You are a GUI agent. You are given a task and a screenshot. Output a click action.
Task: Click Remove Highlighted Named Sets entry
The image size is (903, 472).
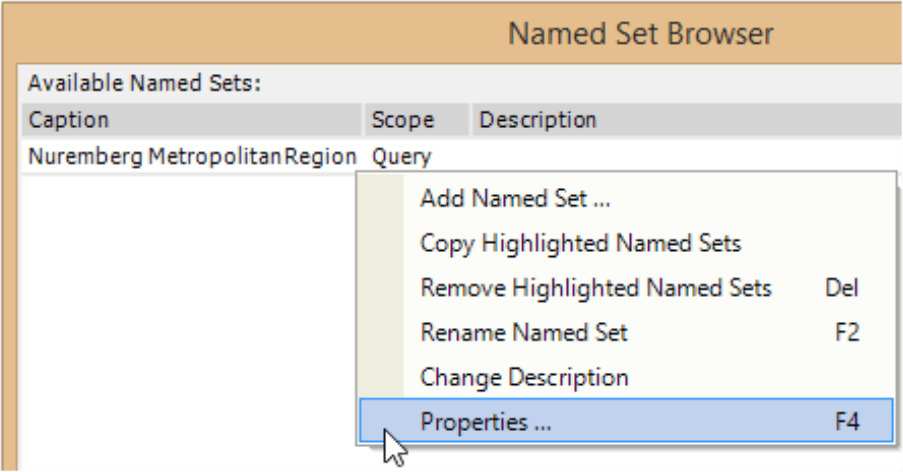tap(596, 288)
